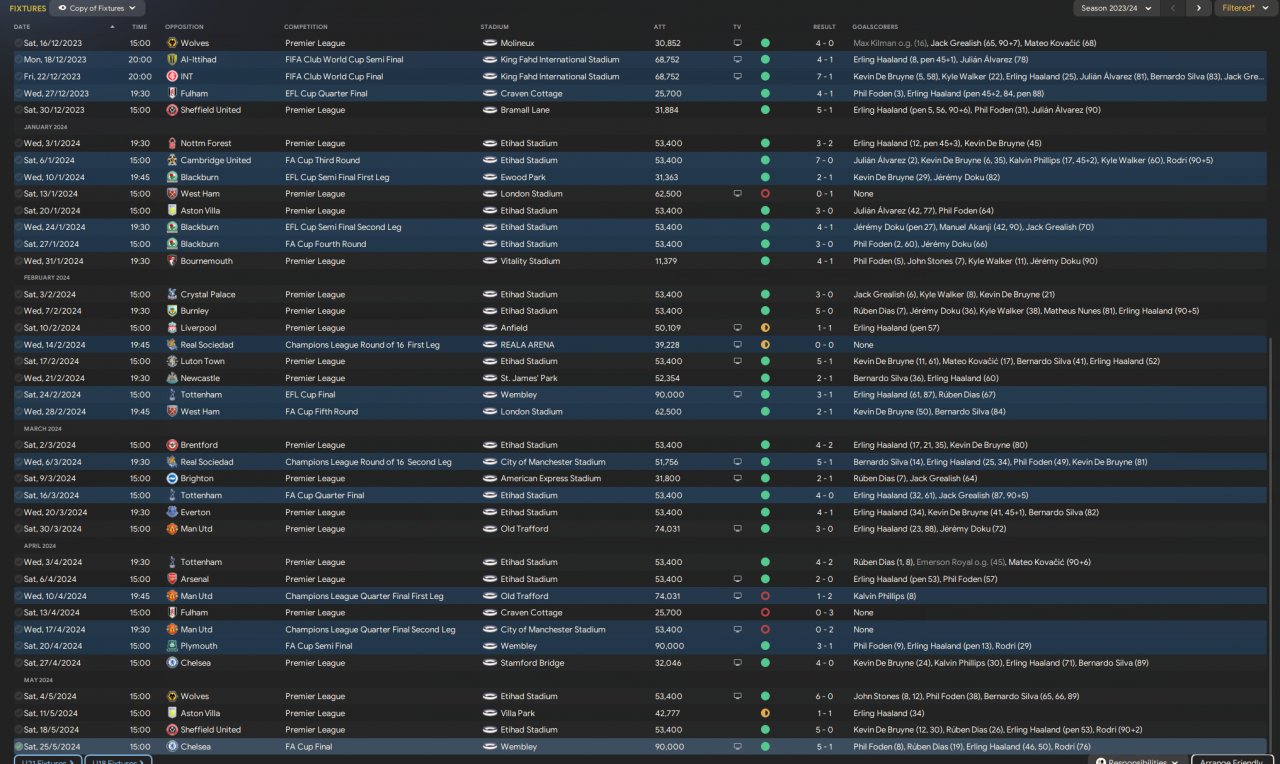Click the Aston Villa badge on 20/1/2024

coord(172,211)
